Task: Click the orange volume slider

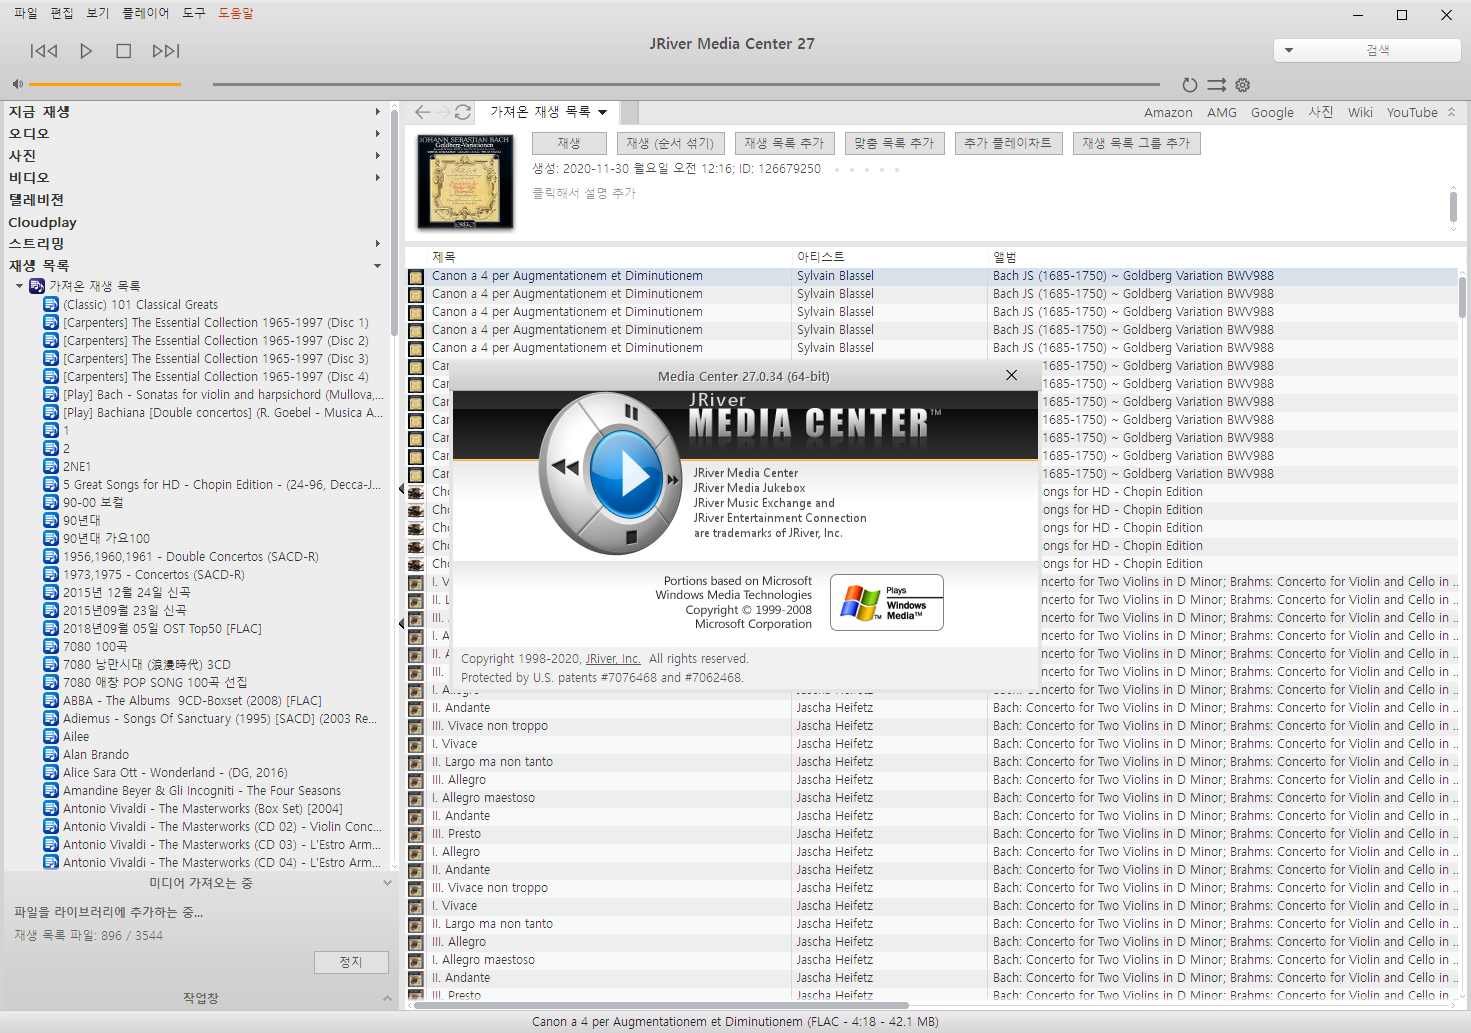Action: (105, 84)
